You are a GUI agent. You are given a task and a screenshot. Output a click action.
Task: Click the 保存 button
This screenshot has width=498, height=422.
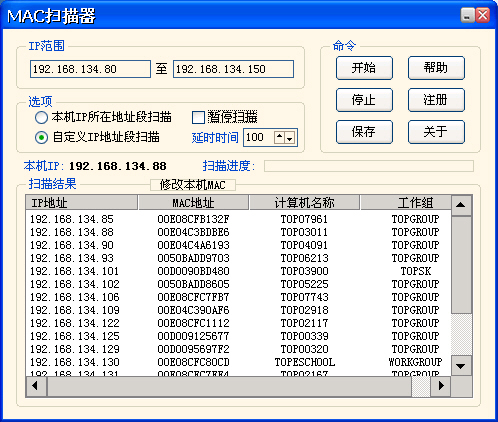point(364,132)
